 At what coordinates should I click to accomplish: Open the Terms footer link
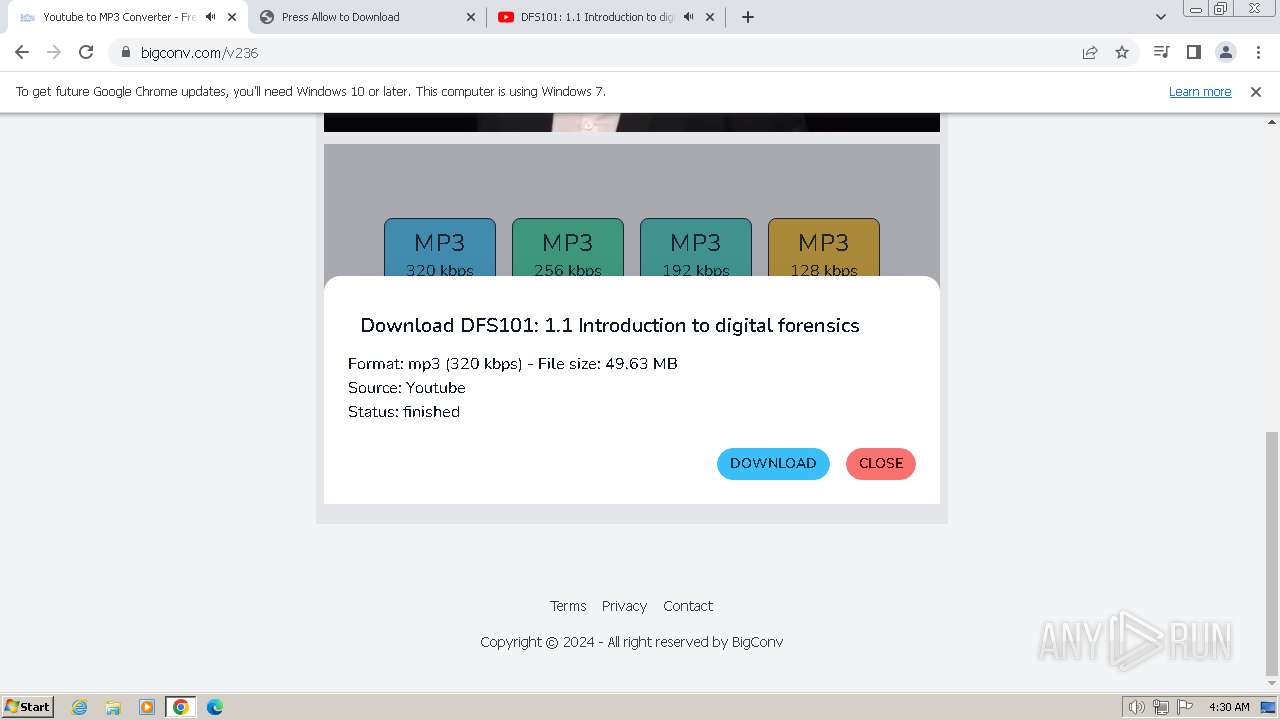pos(568,606)
